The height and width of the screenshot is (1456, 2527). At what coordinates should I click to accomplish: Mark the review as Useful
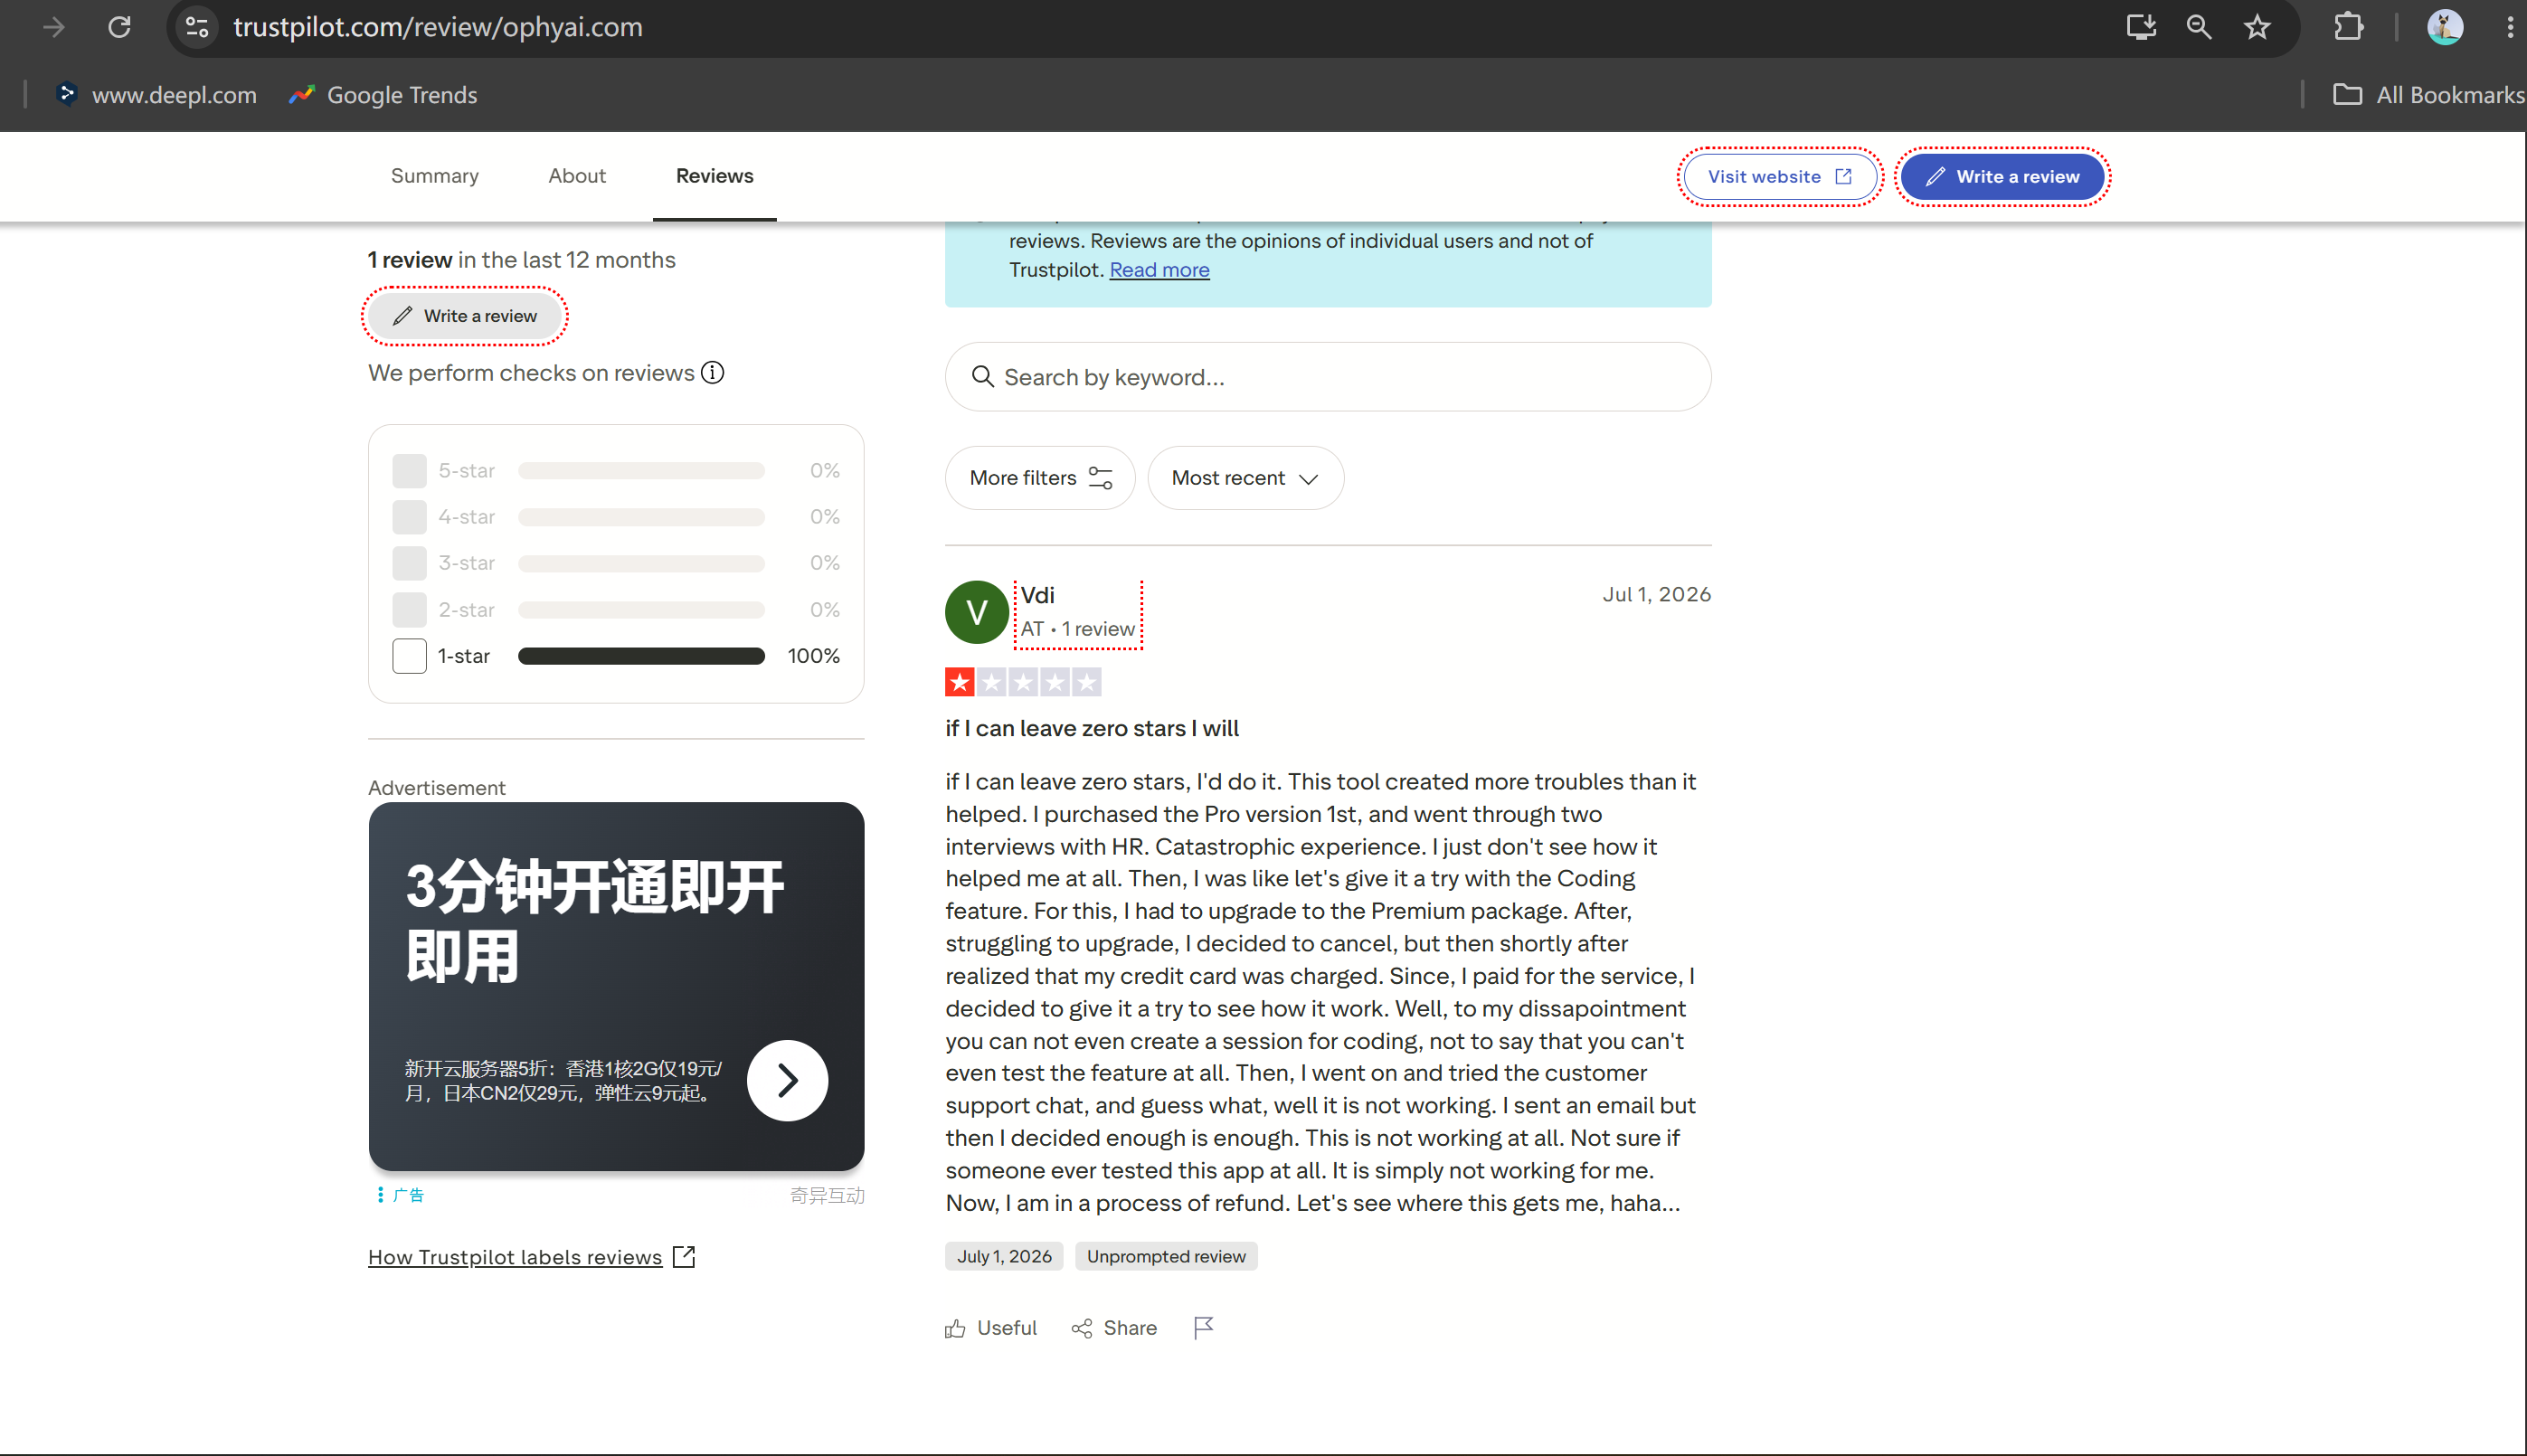click(x=991, y=1329)
